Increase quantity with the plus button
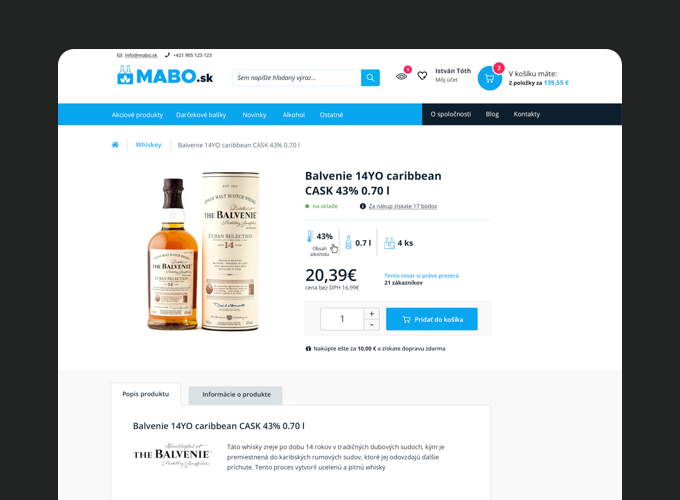Image resolution: width=680 pixels, height=500 pixels. tap(372, 314)
